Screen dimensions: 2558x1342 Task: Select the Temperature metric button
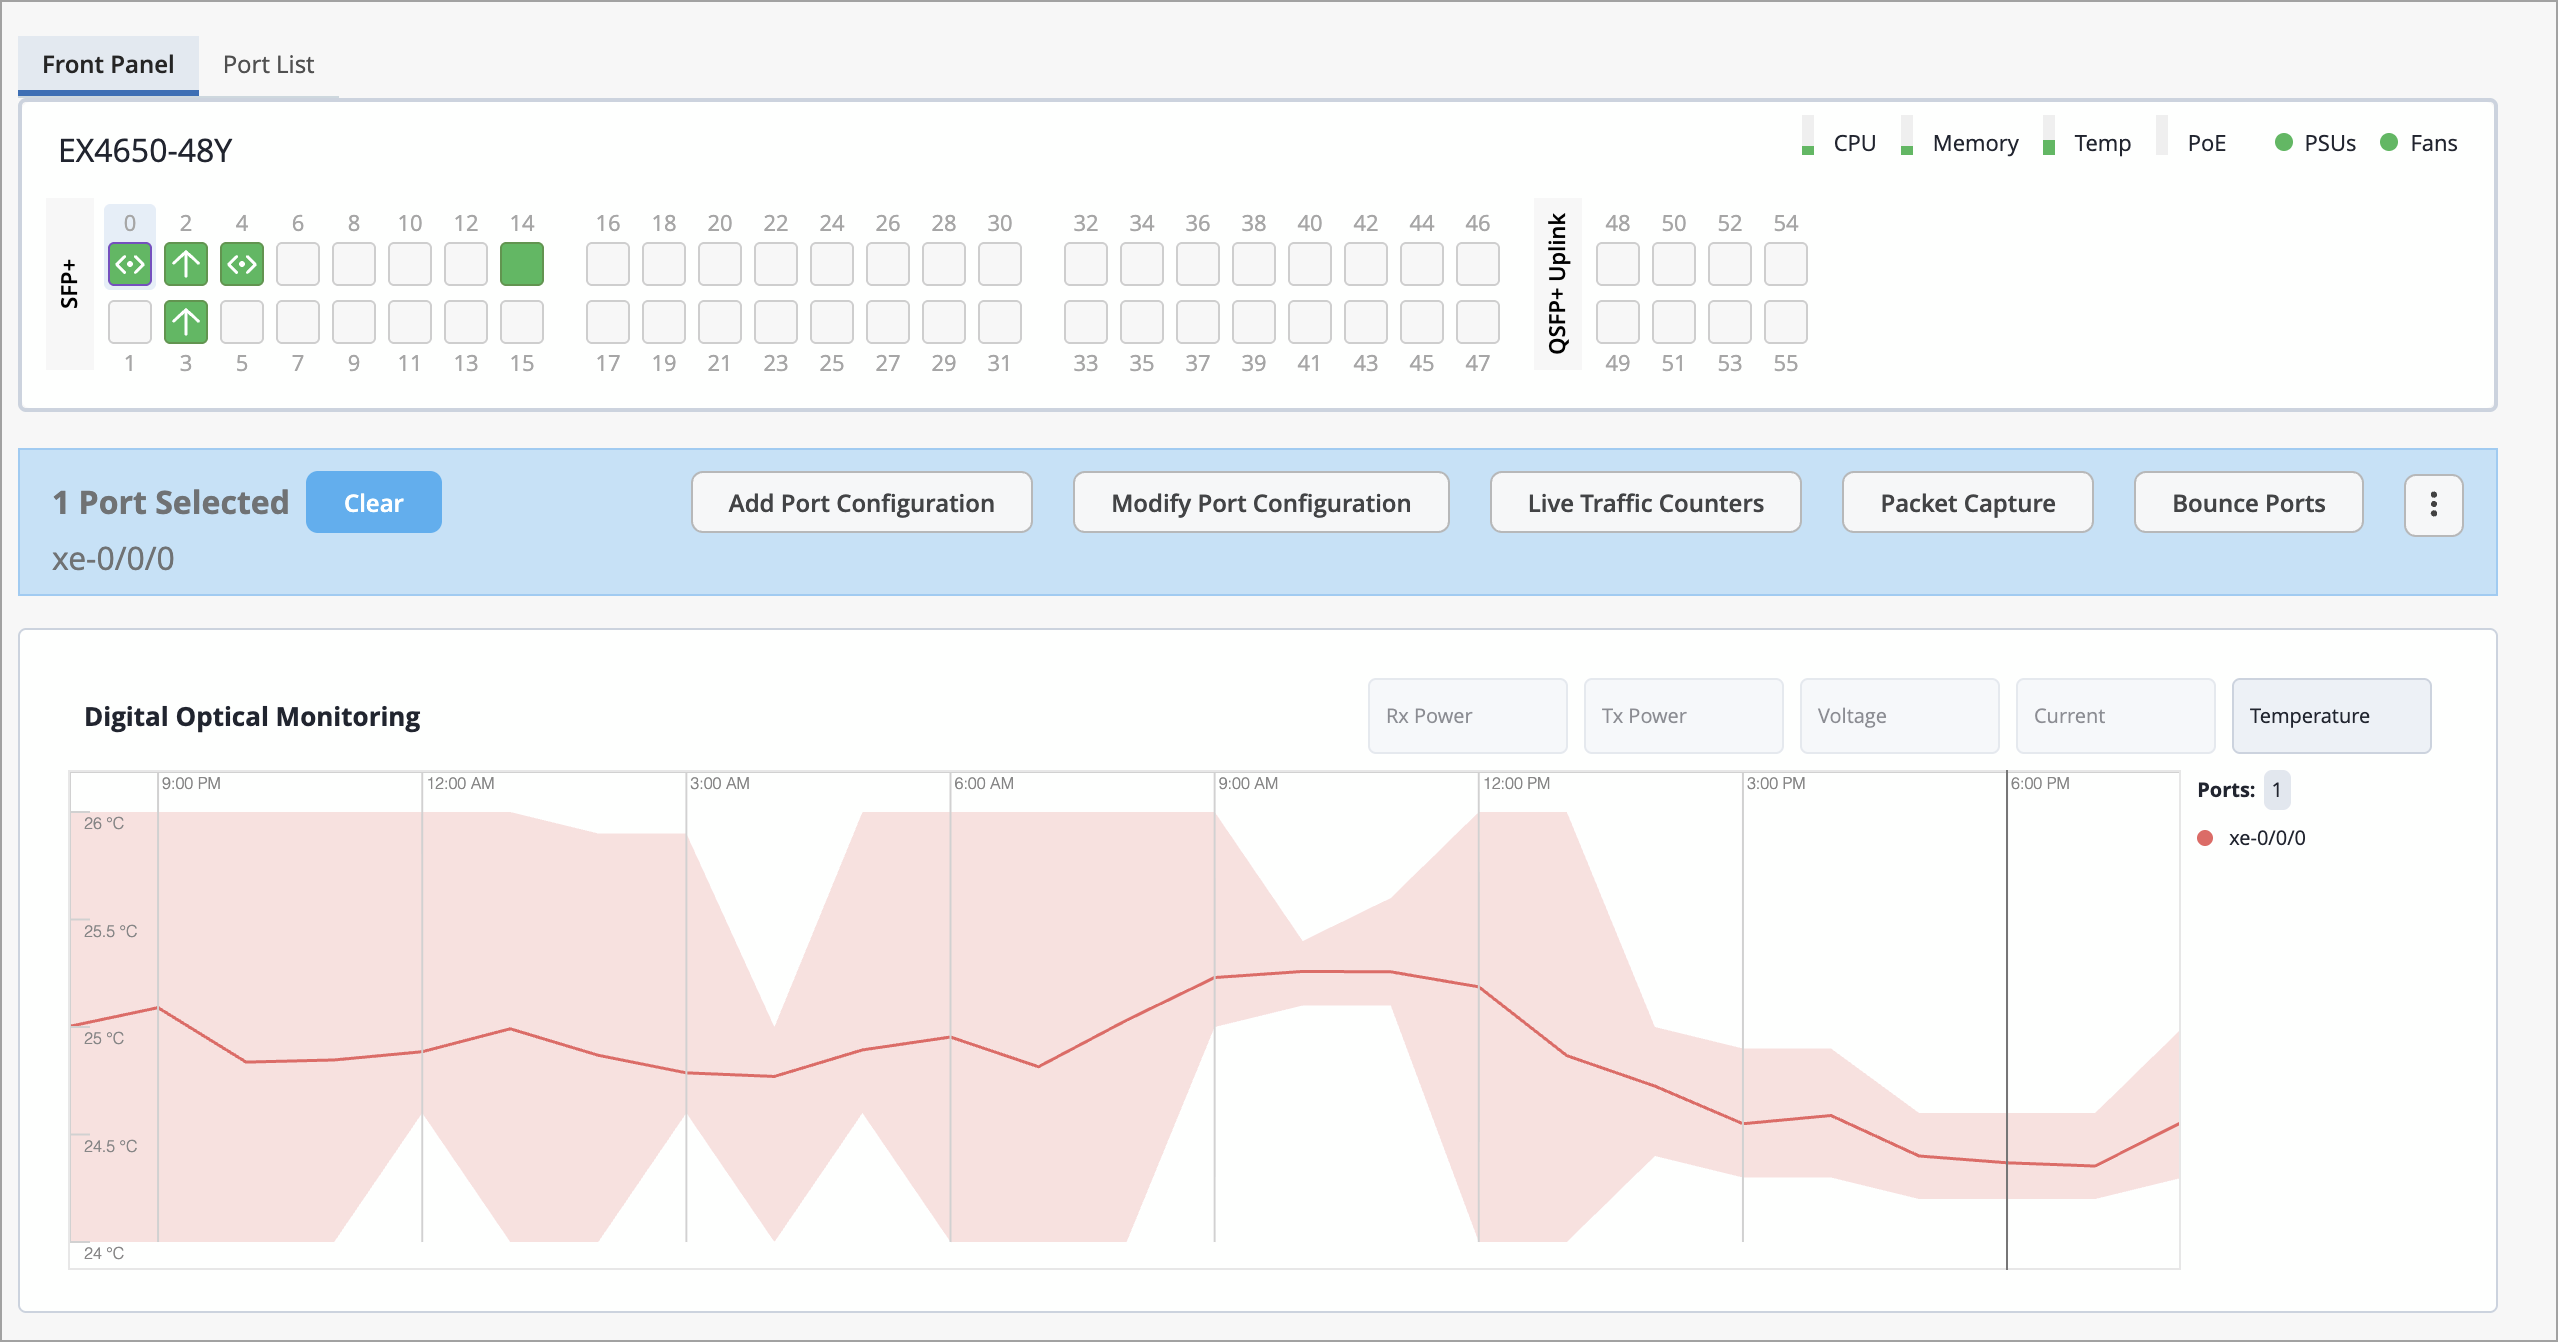[2331, 715]
